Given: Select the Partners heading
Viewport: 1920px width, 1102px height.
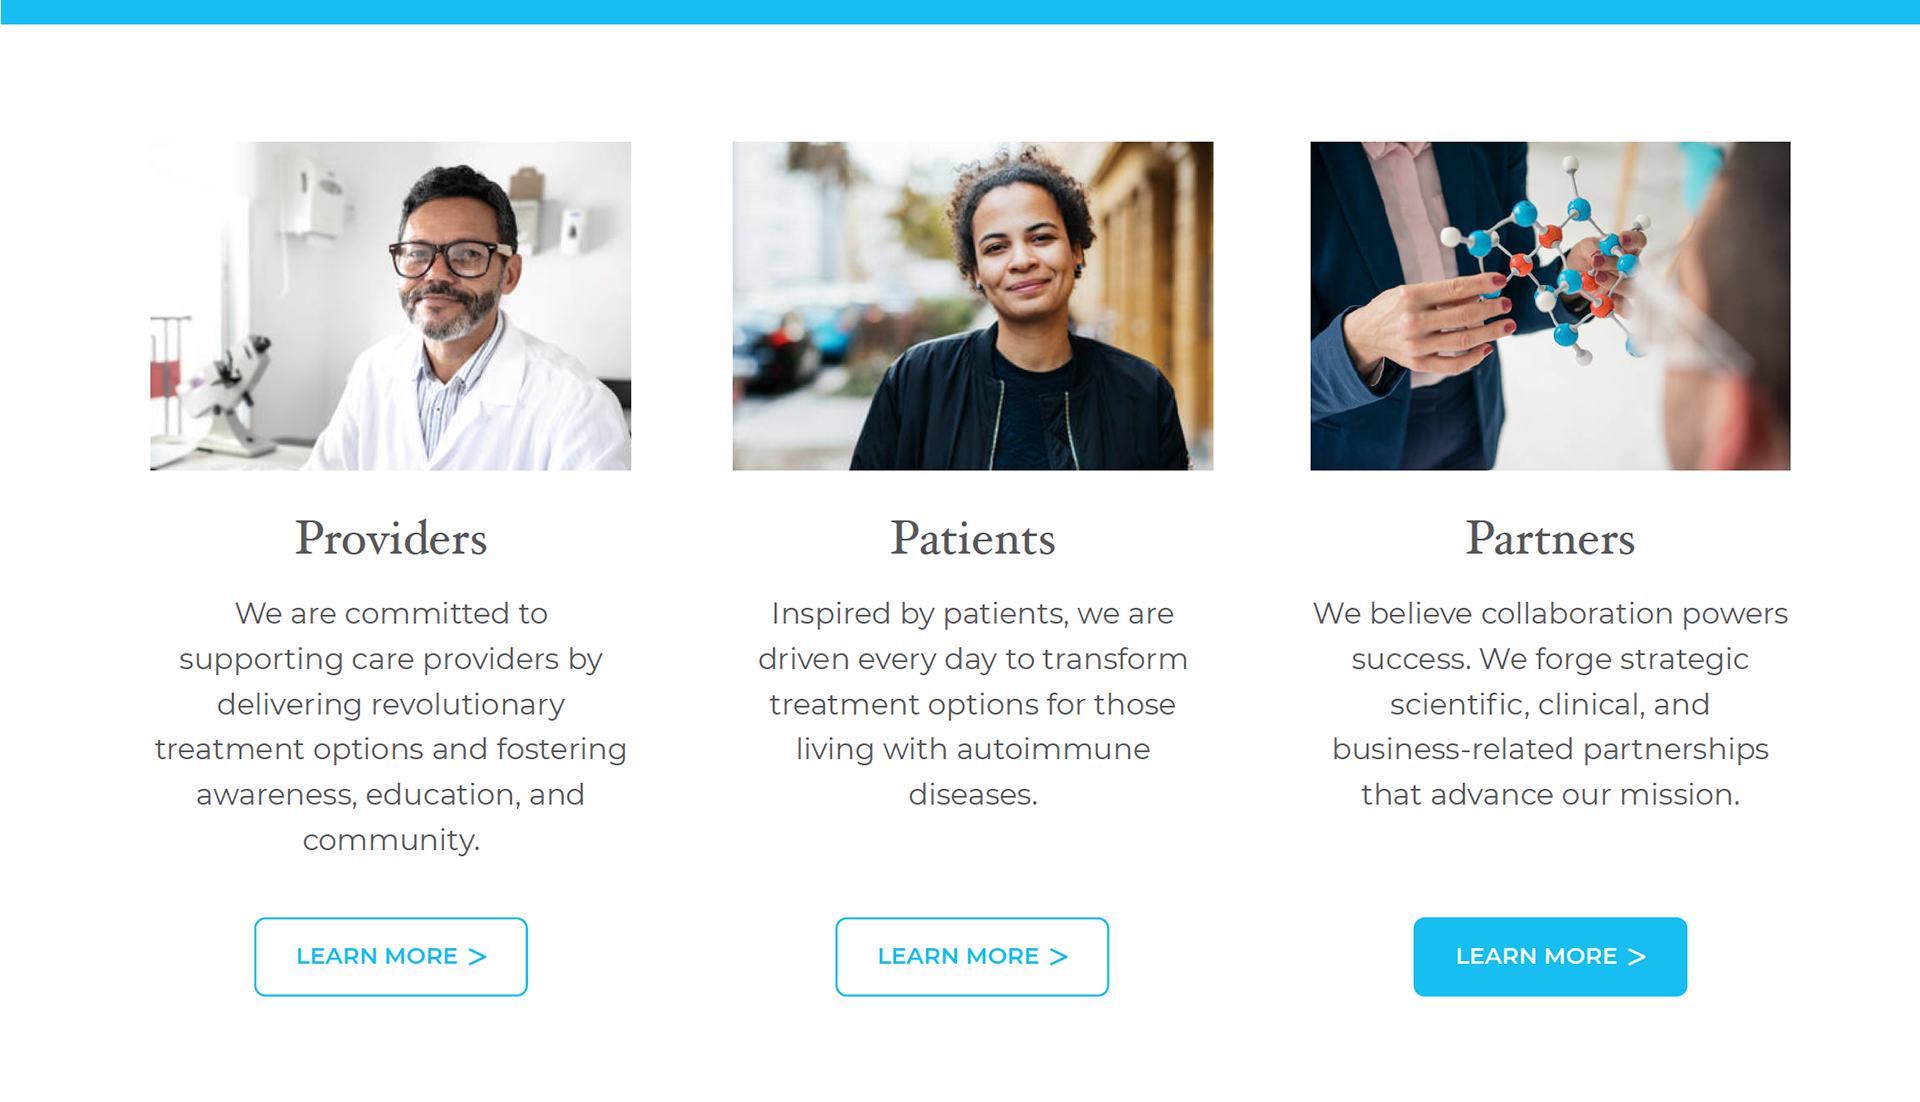Looking at the screenshot, I should click(1550, 539).
